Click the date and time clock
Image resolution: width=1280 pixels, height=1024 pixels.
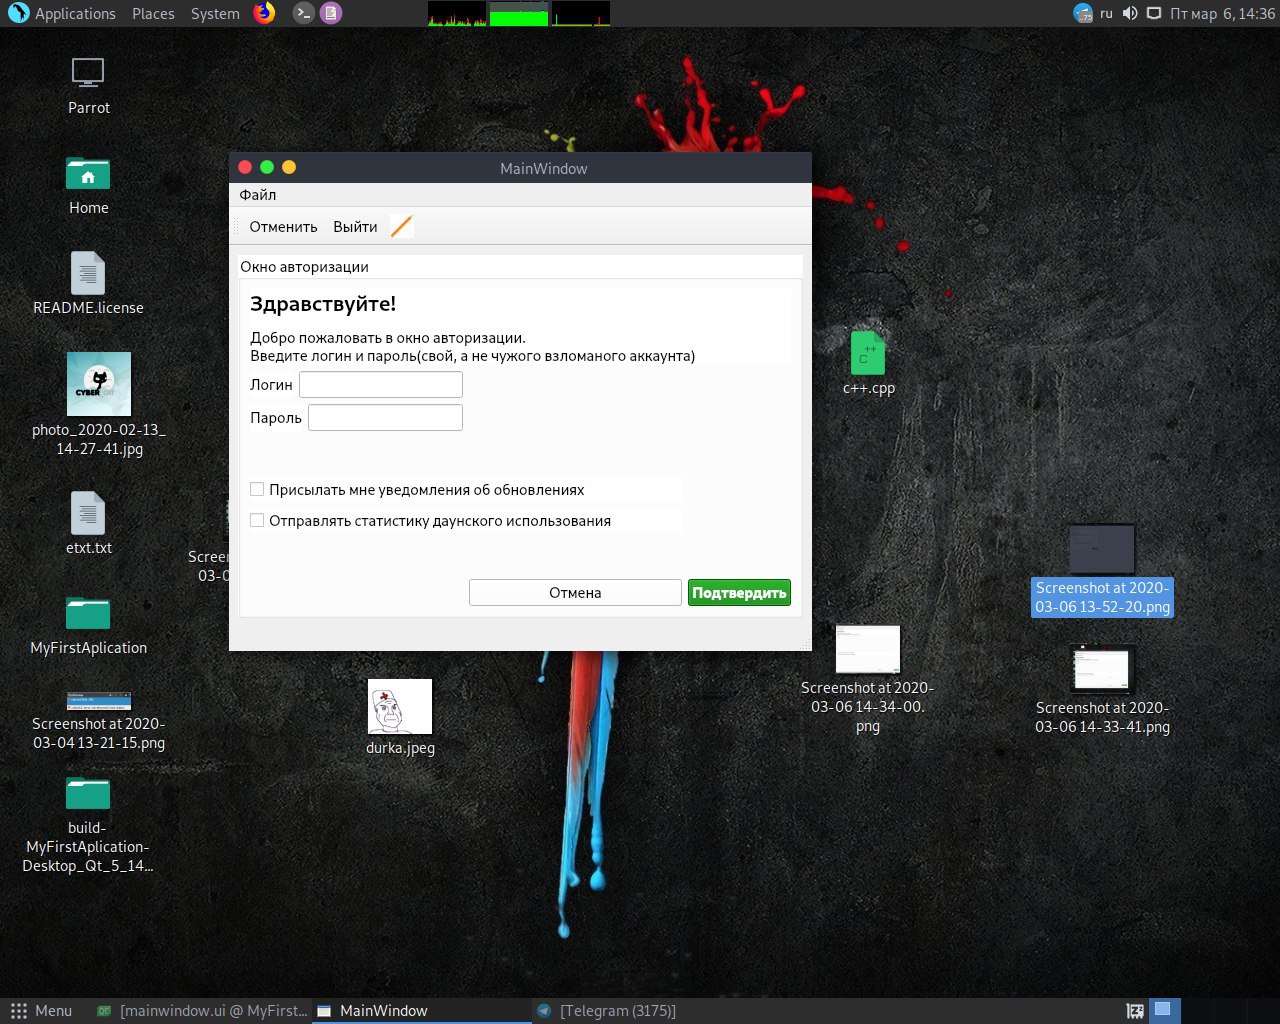[1222, 14]
